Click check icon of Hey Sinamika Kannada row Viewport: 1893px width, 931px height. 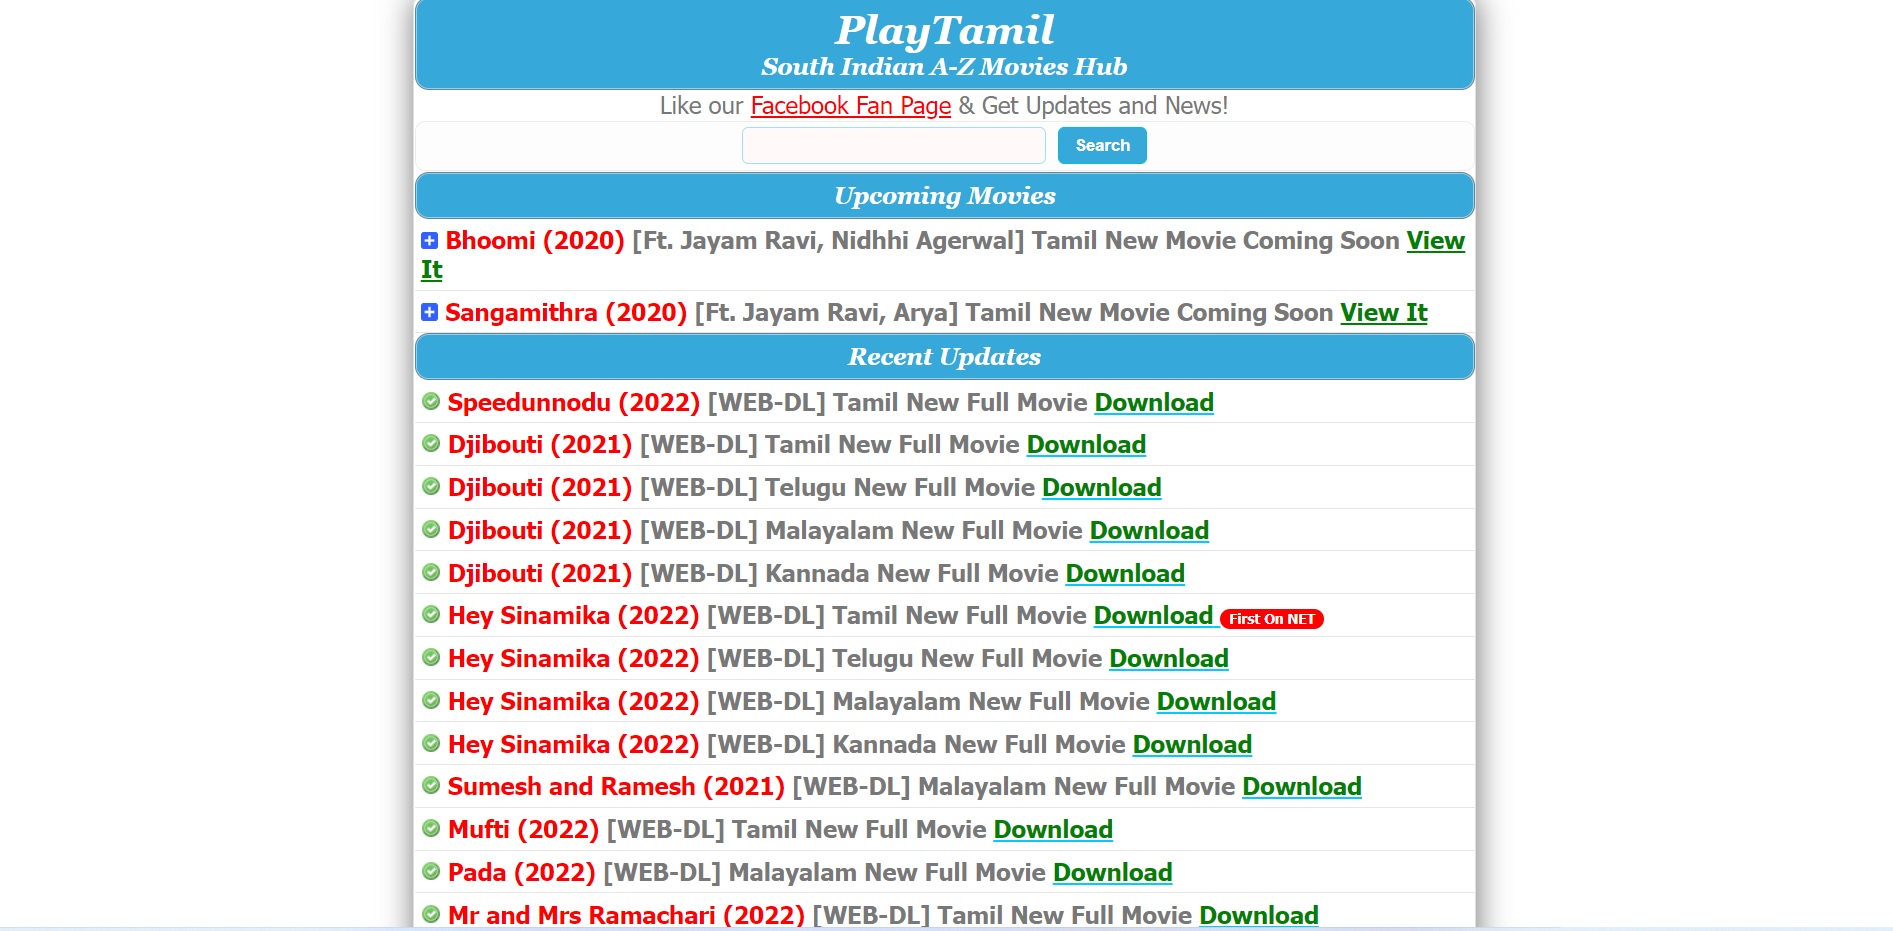431,743
